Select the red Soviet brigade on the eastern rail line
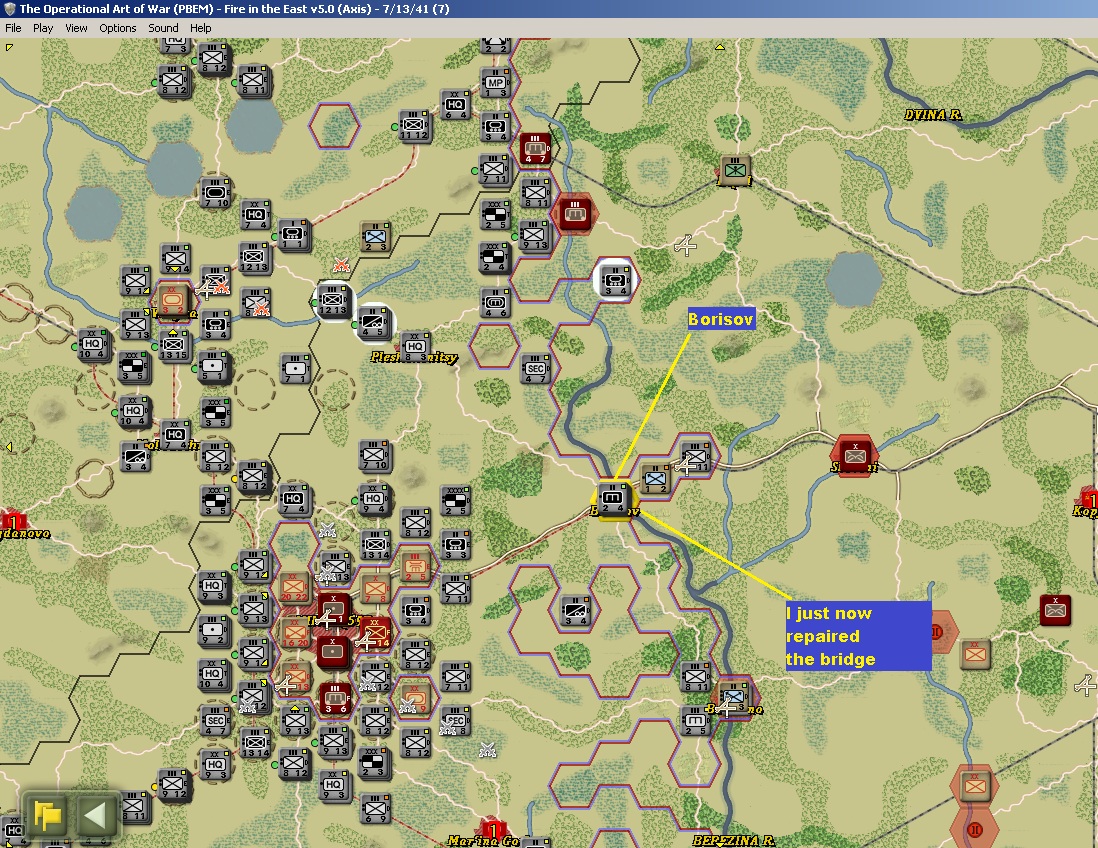The width and height of the screenshot is (1098, 848). (x=854, y=455)
